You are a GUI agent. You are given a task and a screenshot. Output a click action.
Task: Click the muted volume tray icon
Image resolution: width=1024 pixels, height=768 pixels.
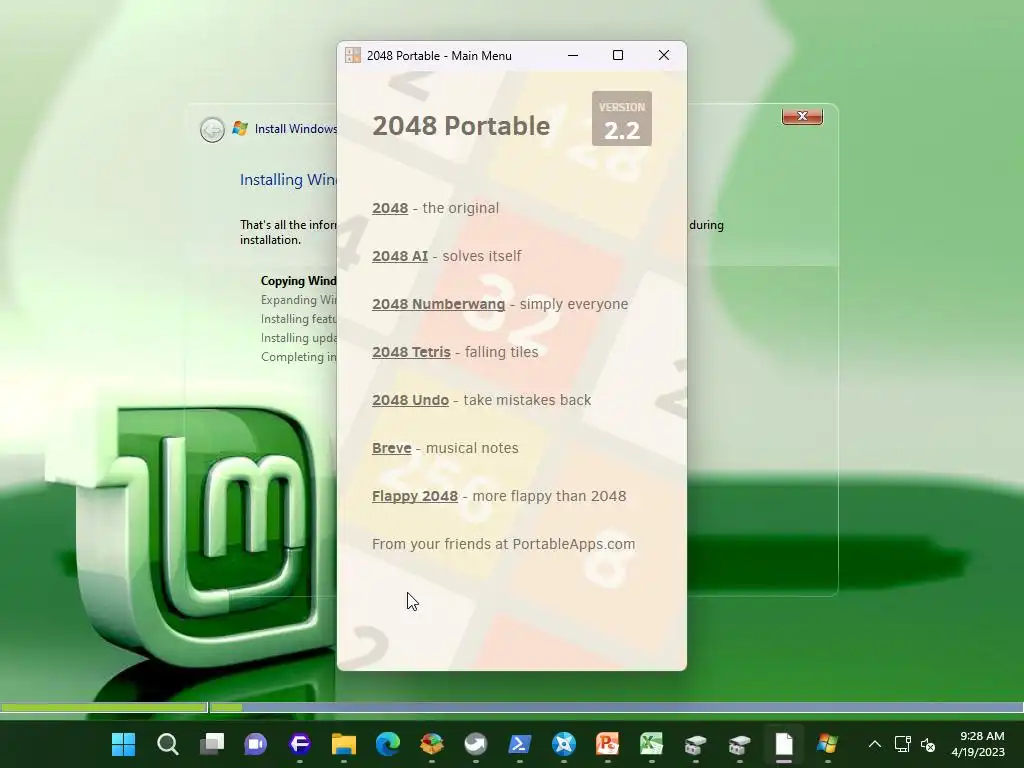click(928, 744)
